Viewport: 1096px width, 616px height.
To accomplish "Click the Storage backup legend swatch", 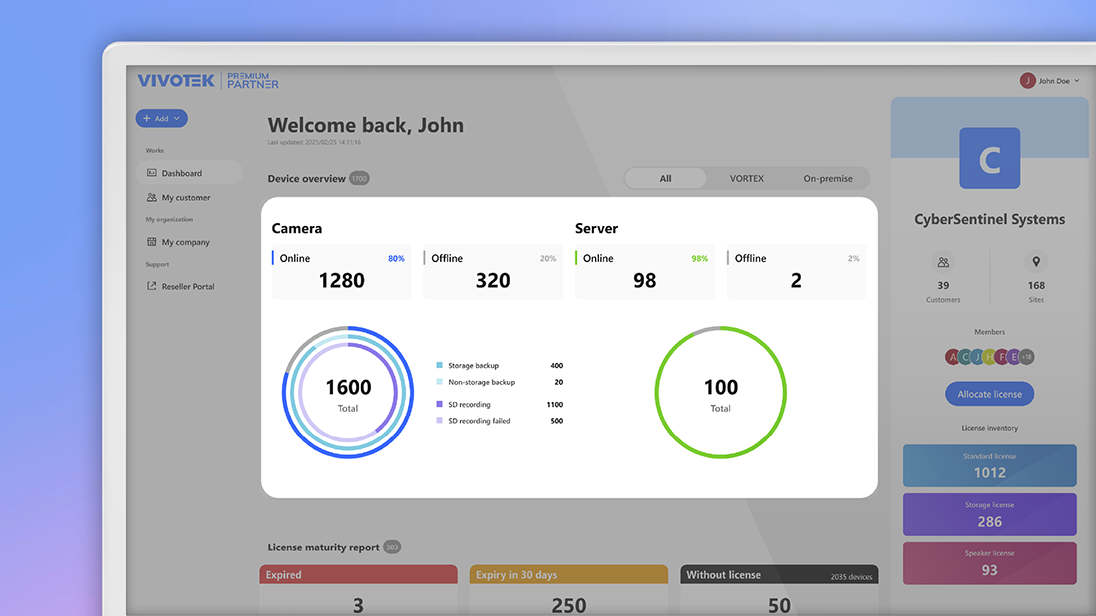I will pyautogui.click(x=439, y=366).
